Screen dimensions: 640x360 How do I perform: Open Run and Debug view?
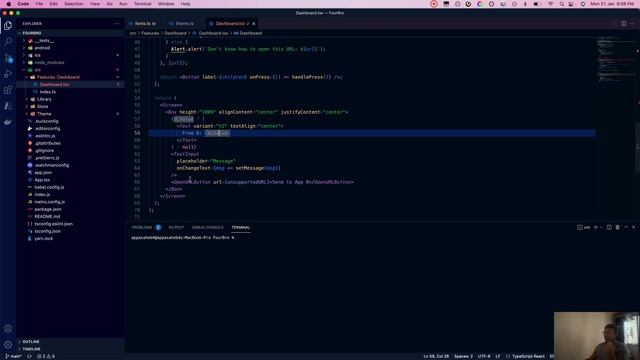(x=8, y=74)
